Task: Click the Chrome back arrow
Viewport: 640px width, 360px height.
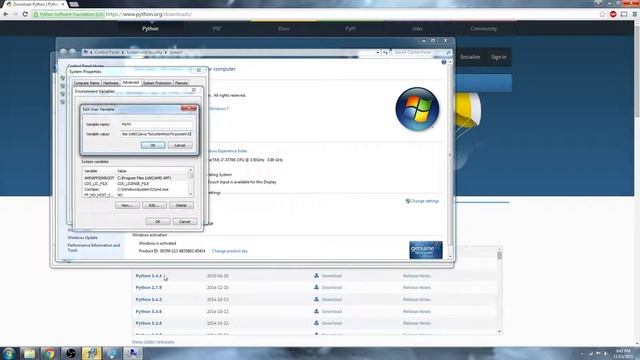Action: coord(6,14)
